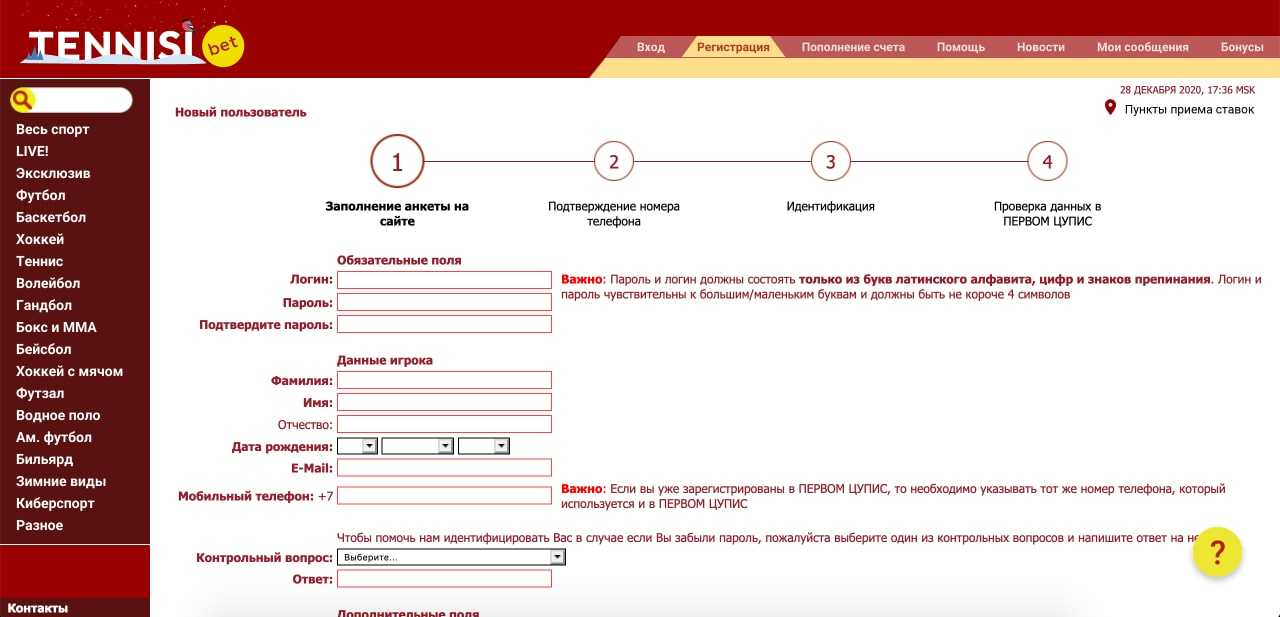The image size is (1280, 617).
Task: Switch to the Вход tab
Action: 651,47
